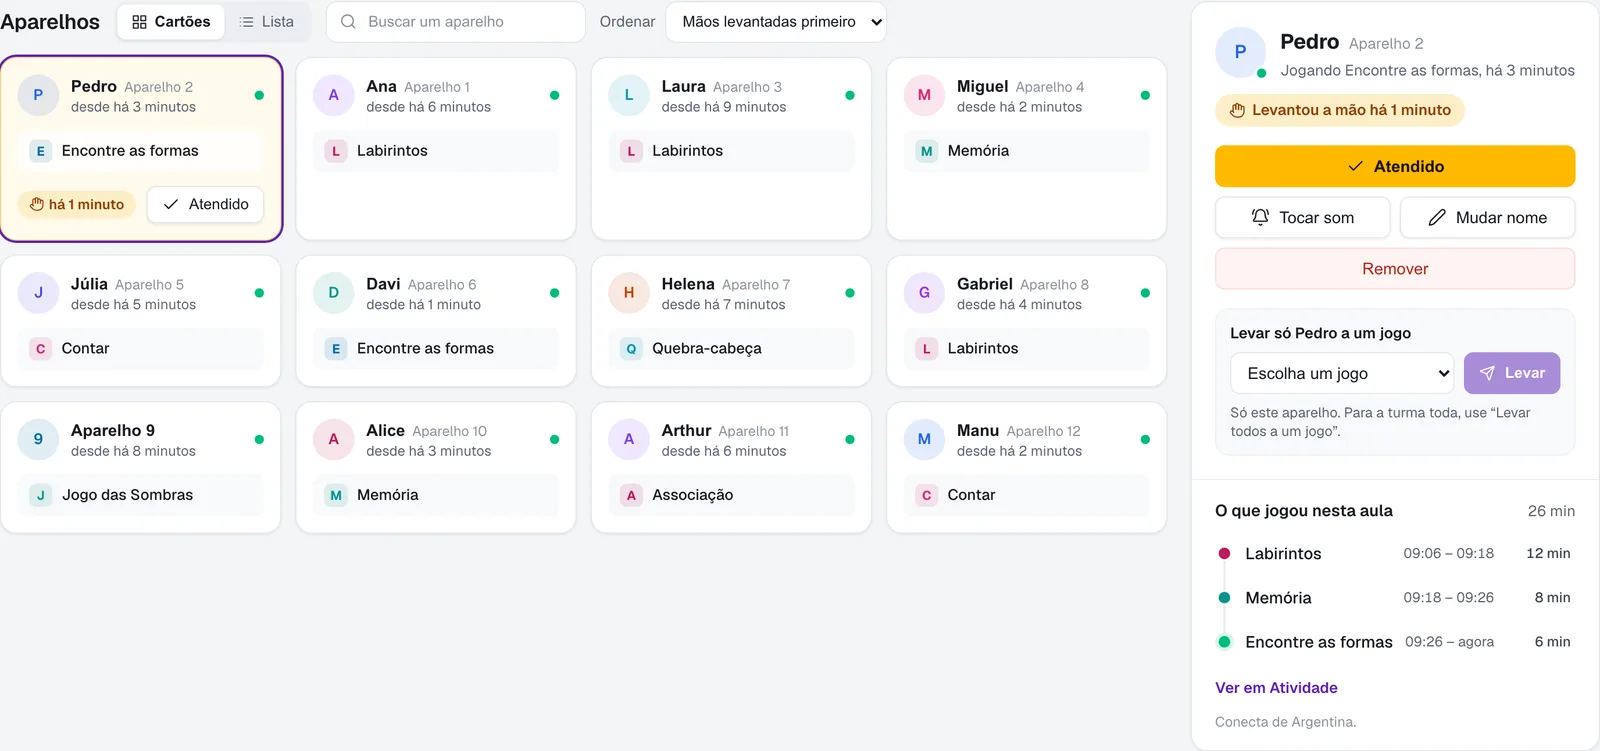Open the Ordenar sort dropdown
This screenshot has width=1600, height=751.
pos(776,22)
